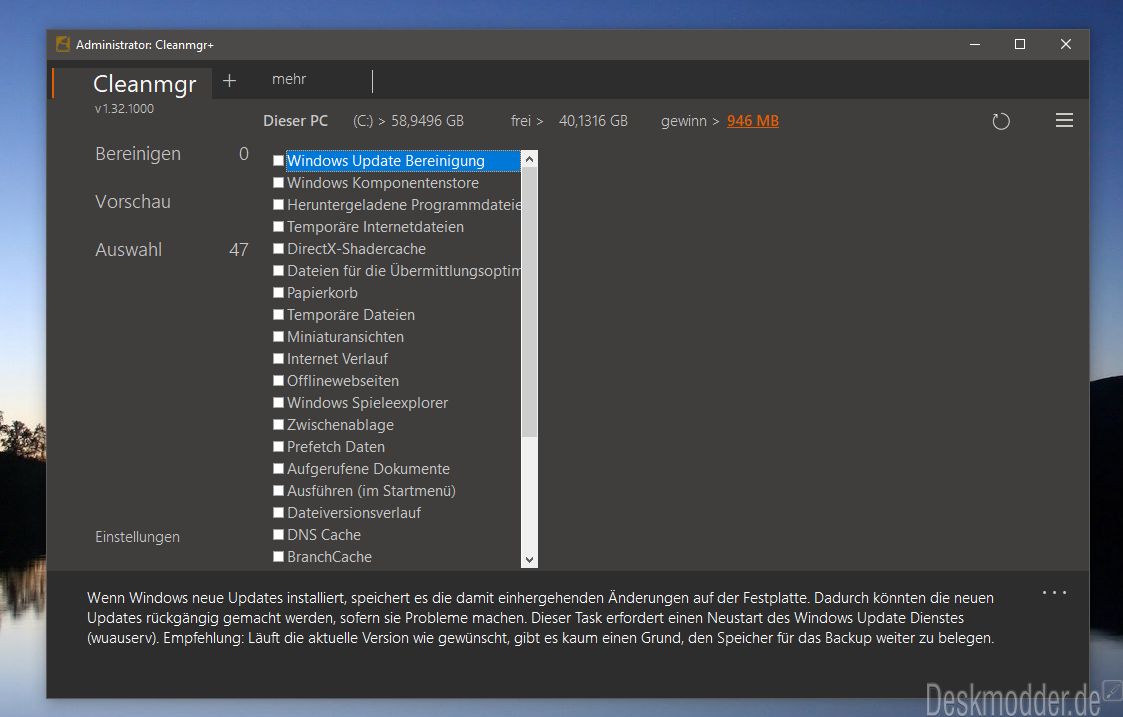Image resolution: width=1123 pixels, height=717 pixels.
Task: Select the Offlinewebseiten entry text
Action: tap(343, 381)
